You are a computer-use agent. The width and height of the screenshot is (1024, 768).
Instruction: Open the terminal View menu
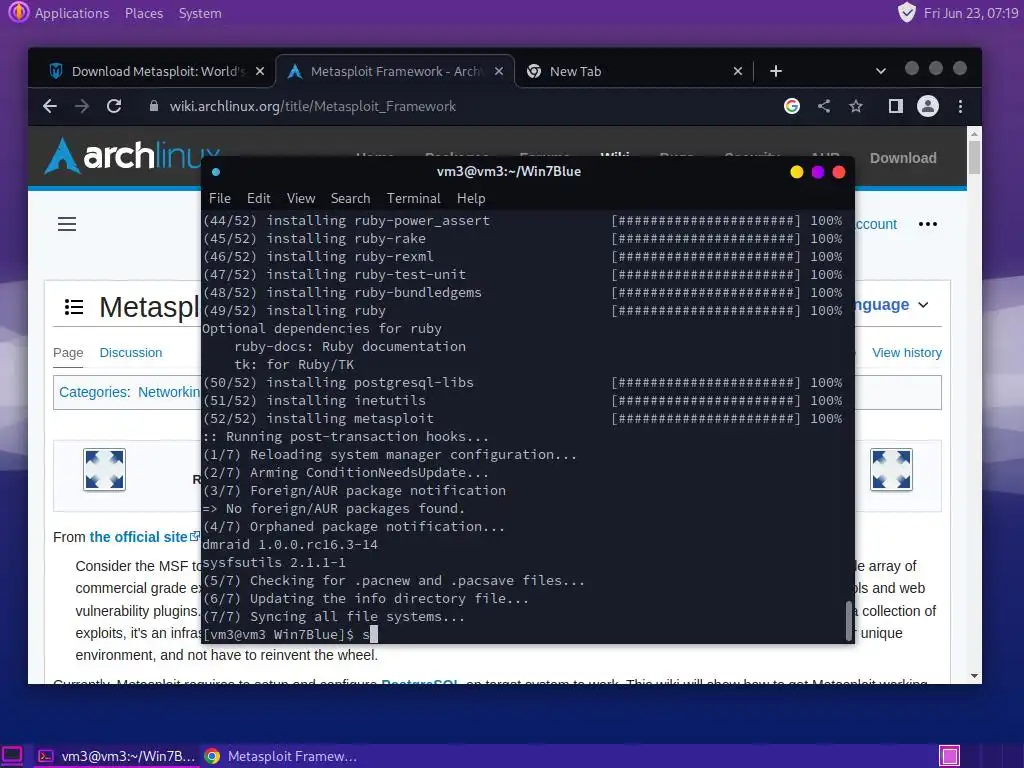[300, 199]
